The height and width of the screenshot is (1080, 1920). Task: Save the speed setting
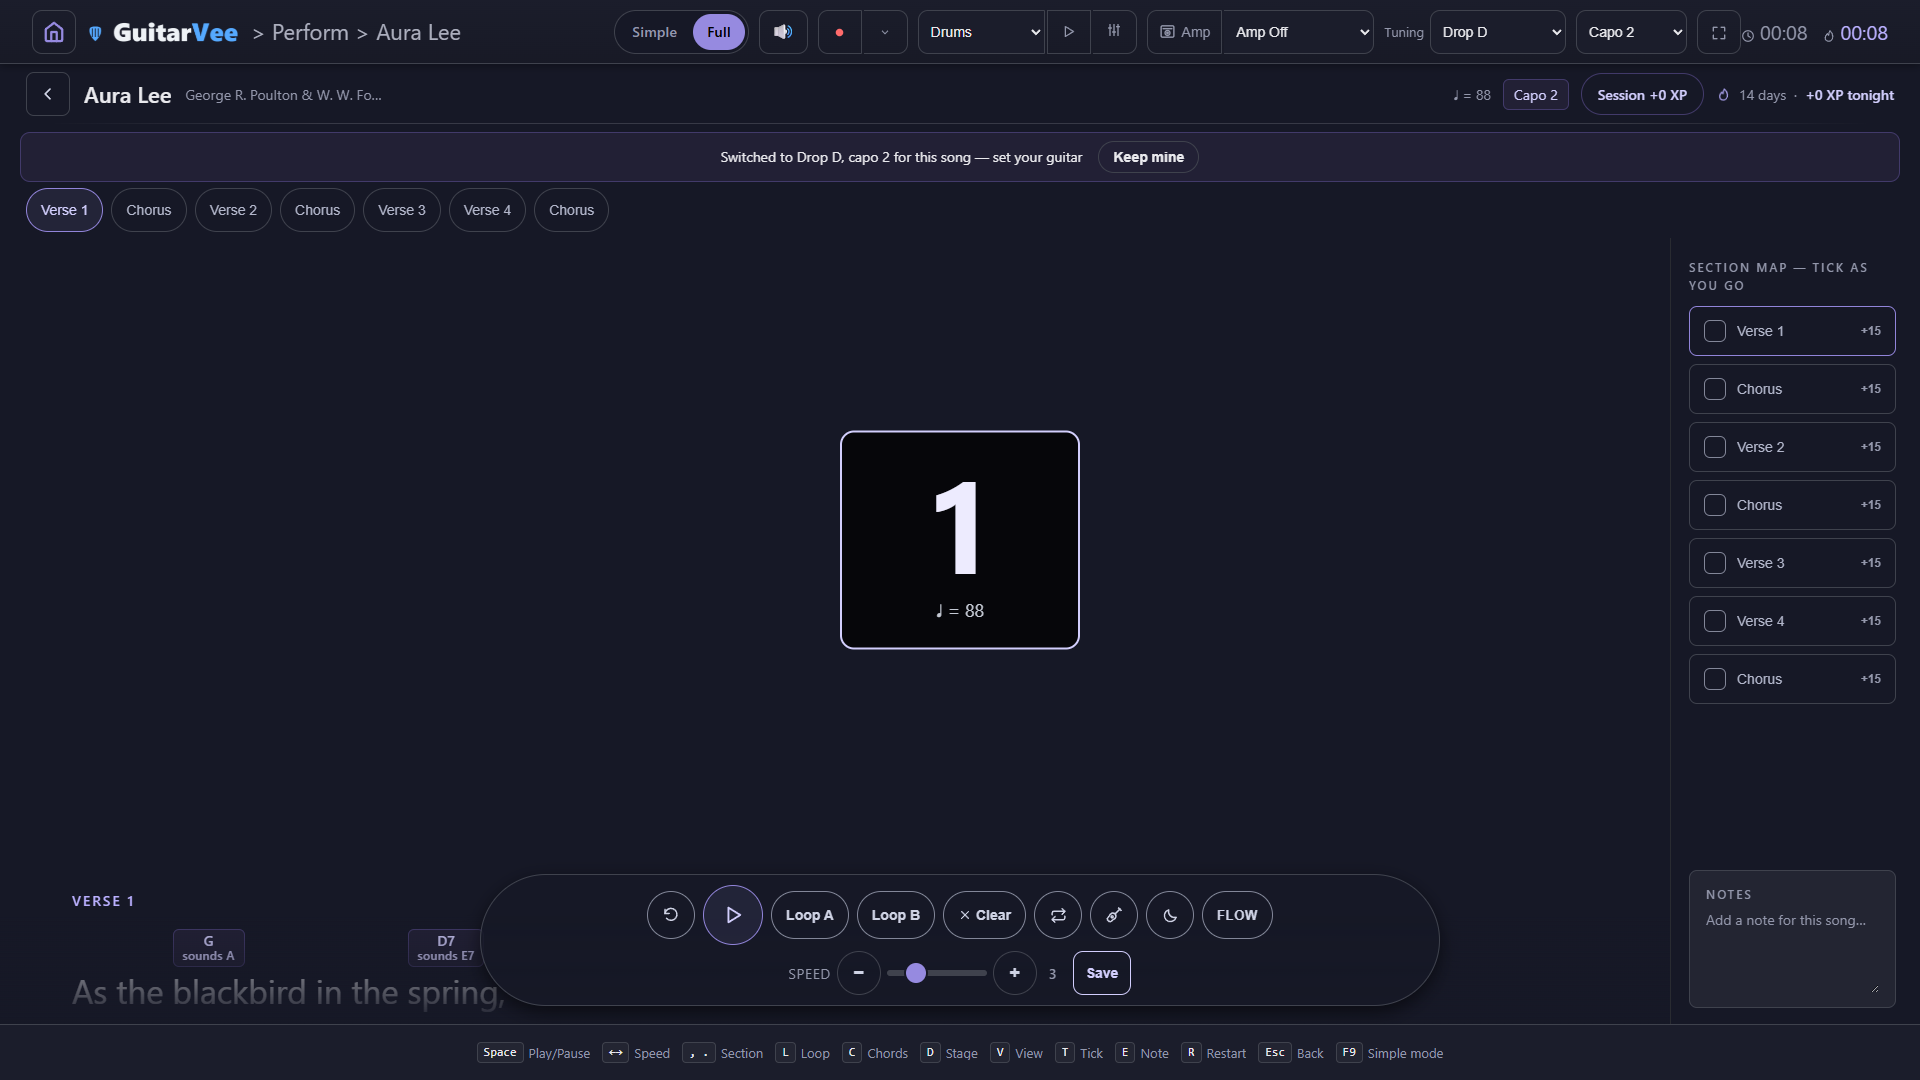coord(1102,973)
